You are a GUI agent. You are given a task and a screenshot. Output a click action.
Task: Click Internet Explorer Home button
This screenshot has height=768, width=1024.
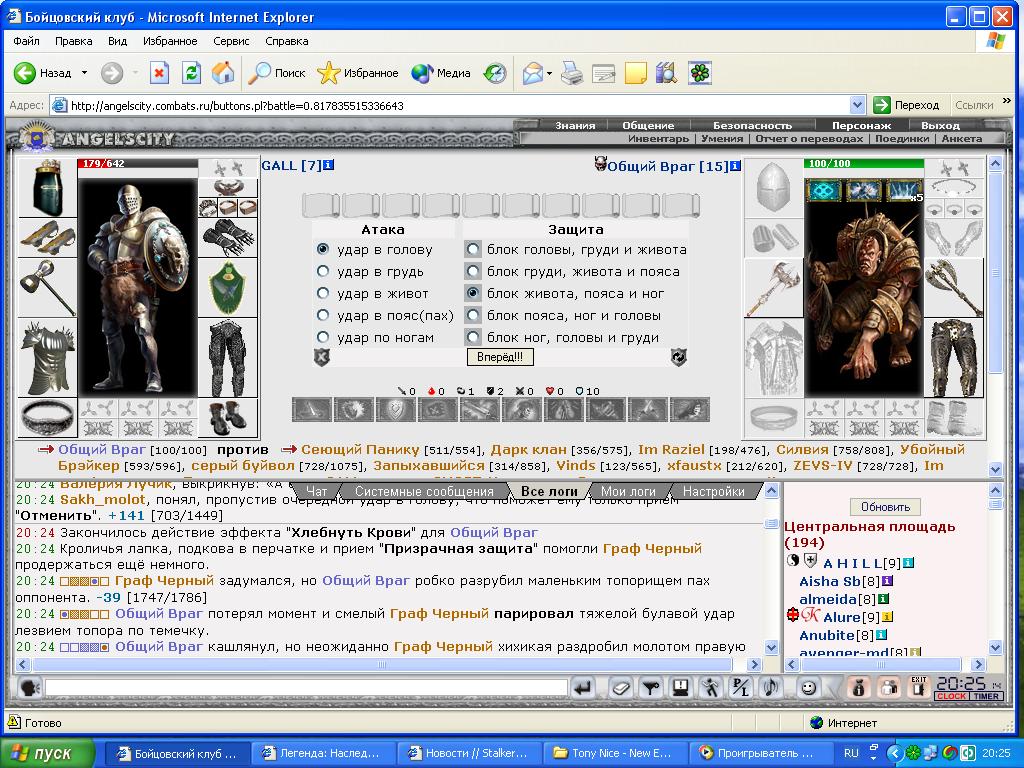click(223, 72)
